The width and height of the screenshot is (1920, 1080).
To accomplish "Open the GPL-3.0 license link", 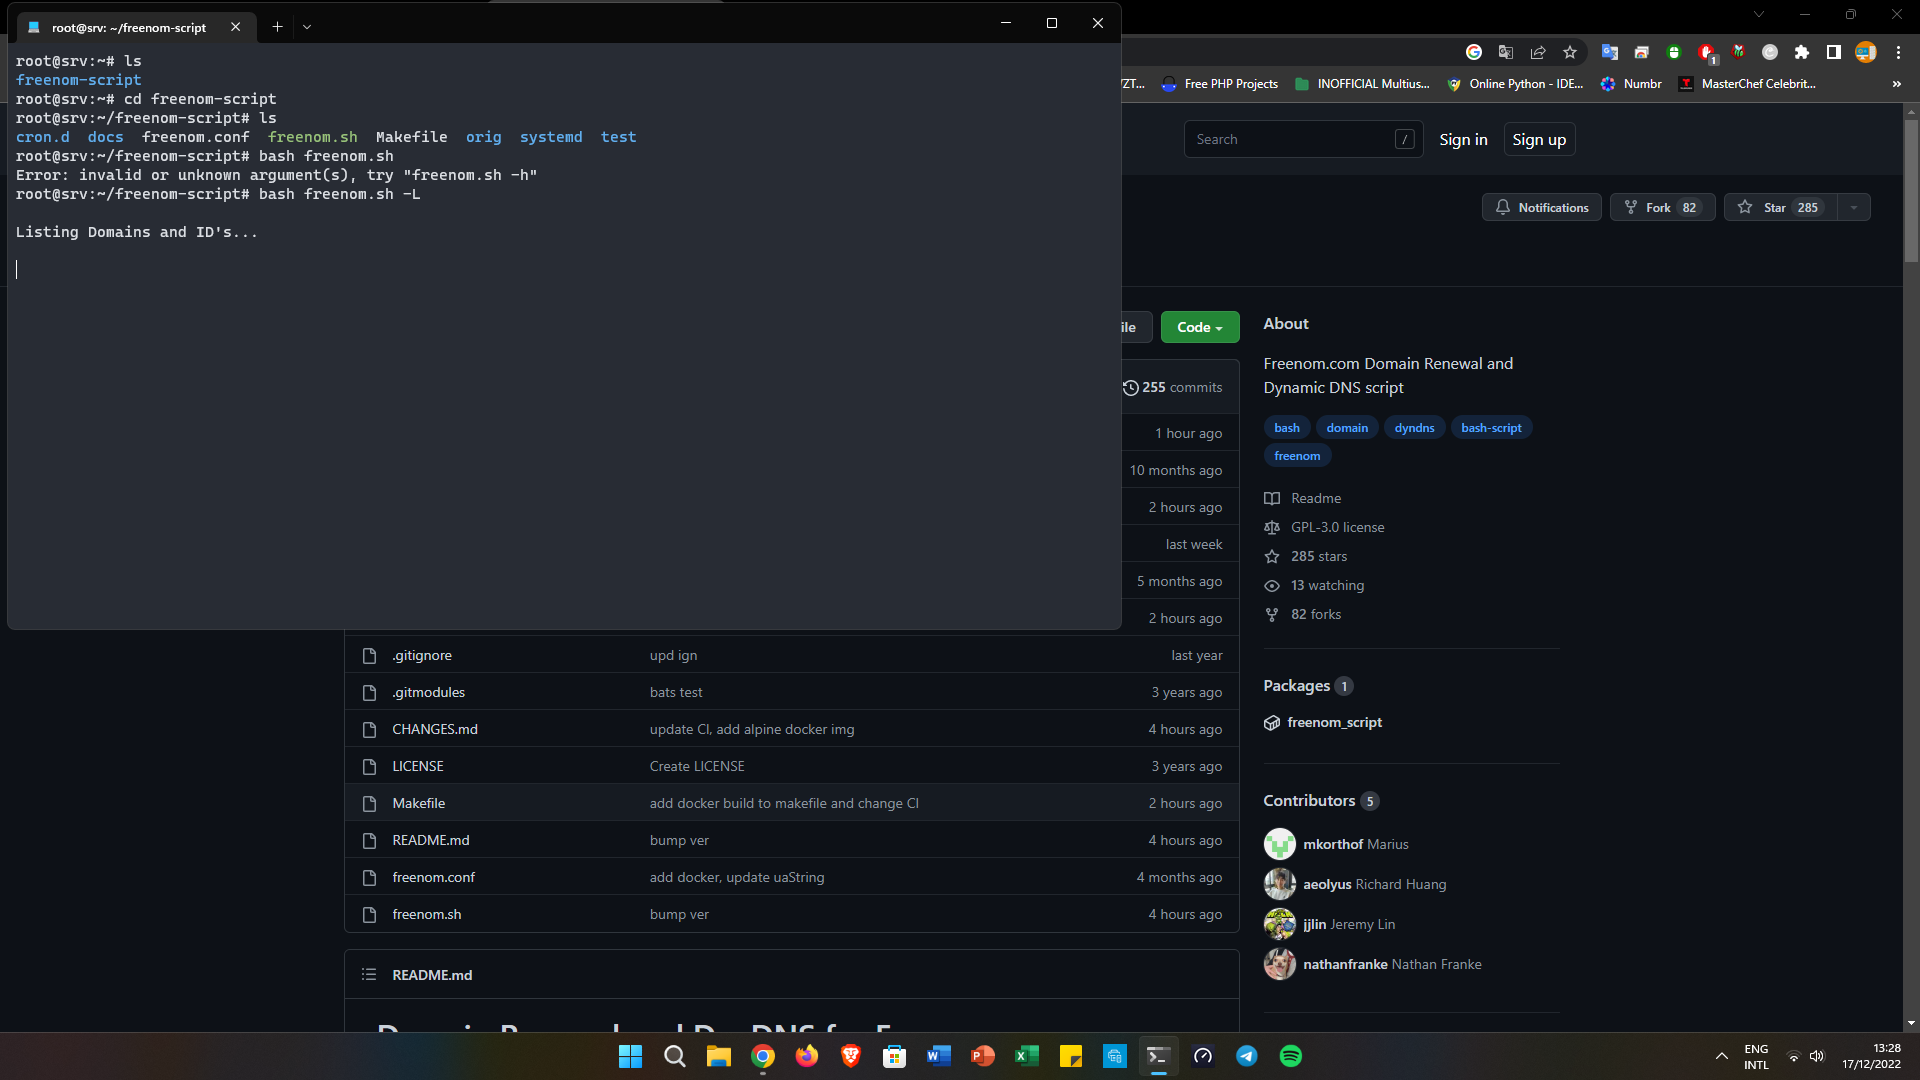I will (1336, 527).
